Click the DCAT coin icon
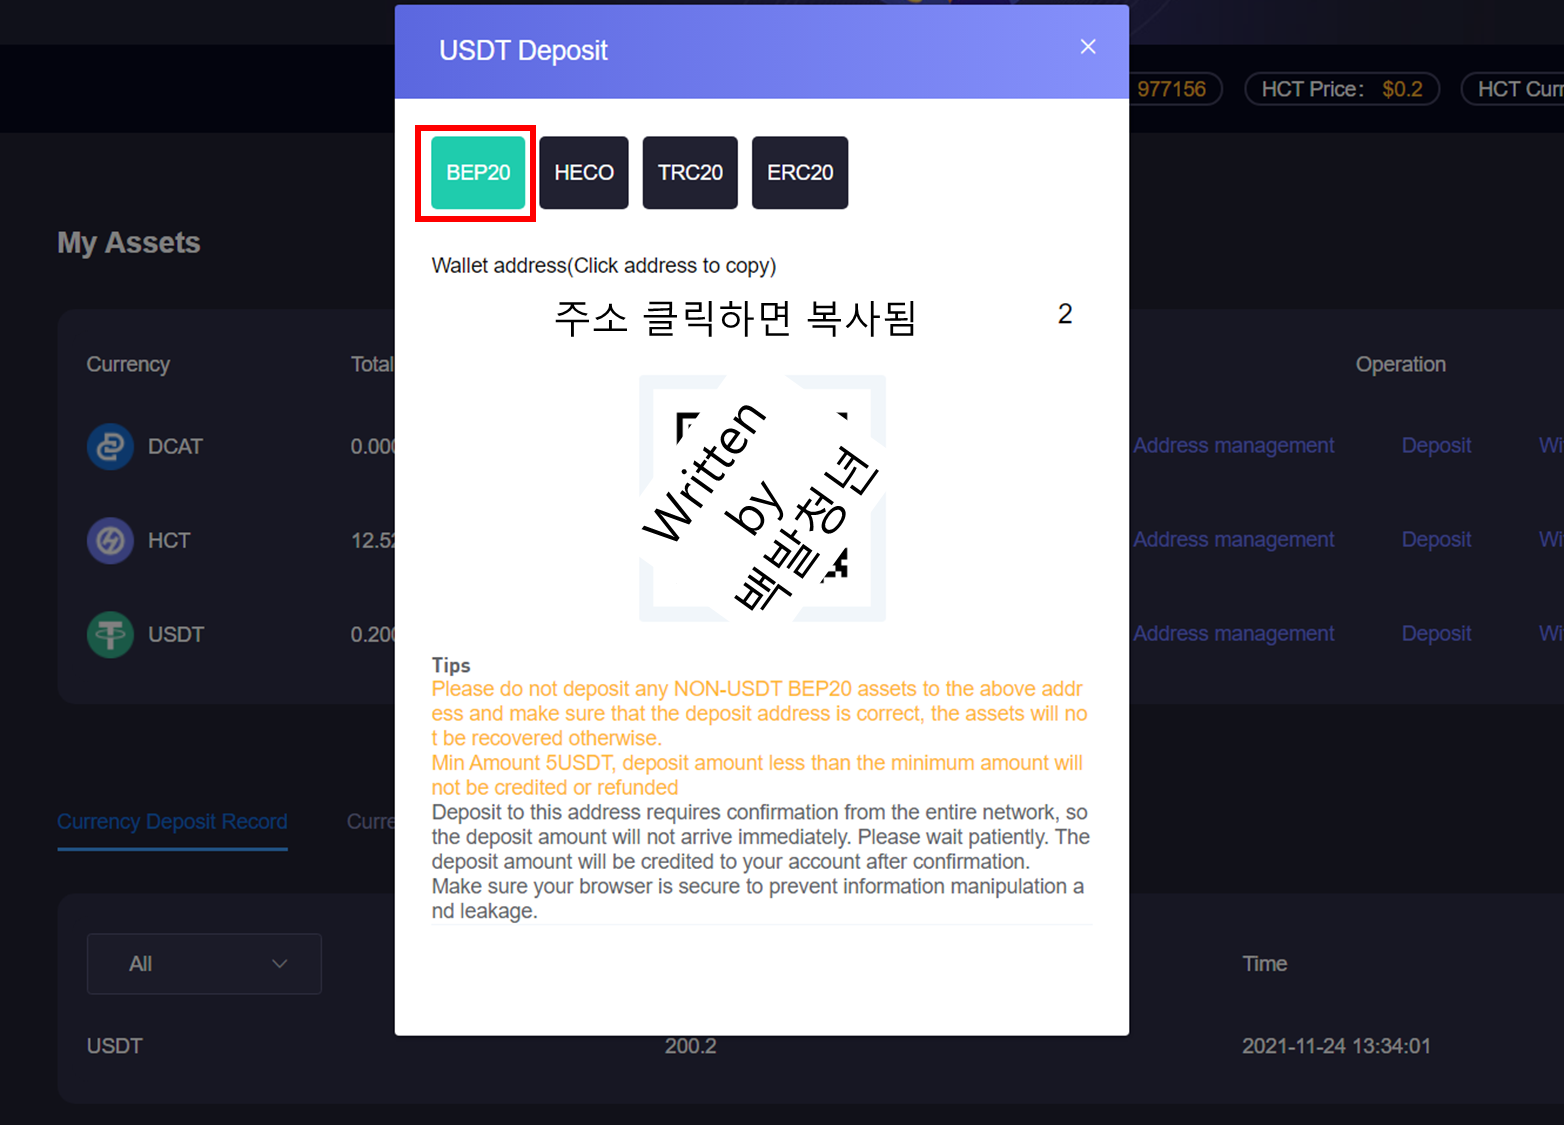The height and width of the screenshot is (1125, 1564). pos(110,446)
